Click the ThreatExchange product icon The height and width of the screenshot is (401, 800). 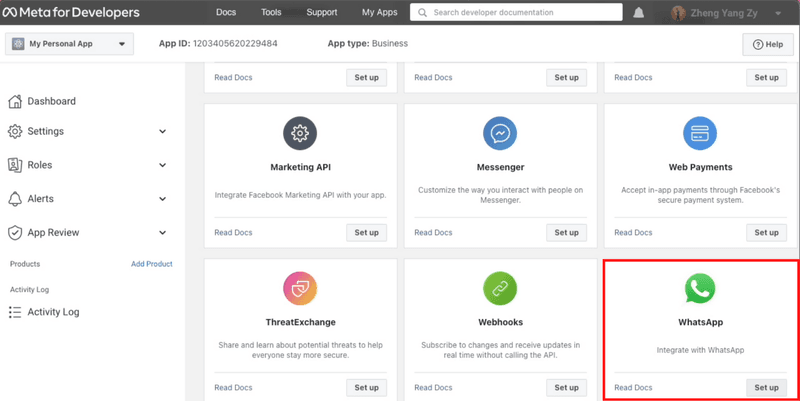(x=300, y=288)
